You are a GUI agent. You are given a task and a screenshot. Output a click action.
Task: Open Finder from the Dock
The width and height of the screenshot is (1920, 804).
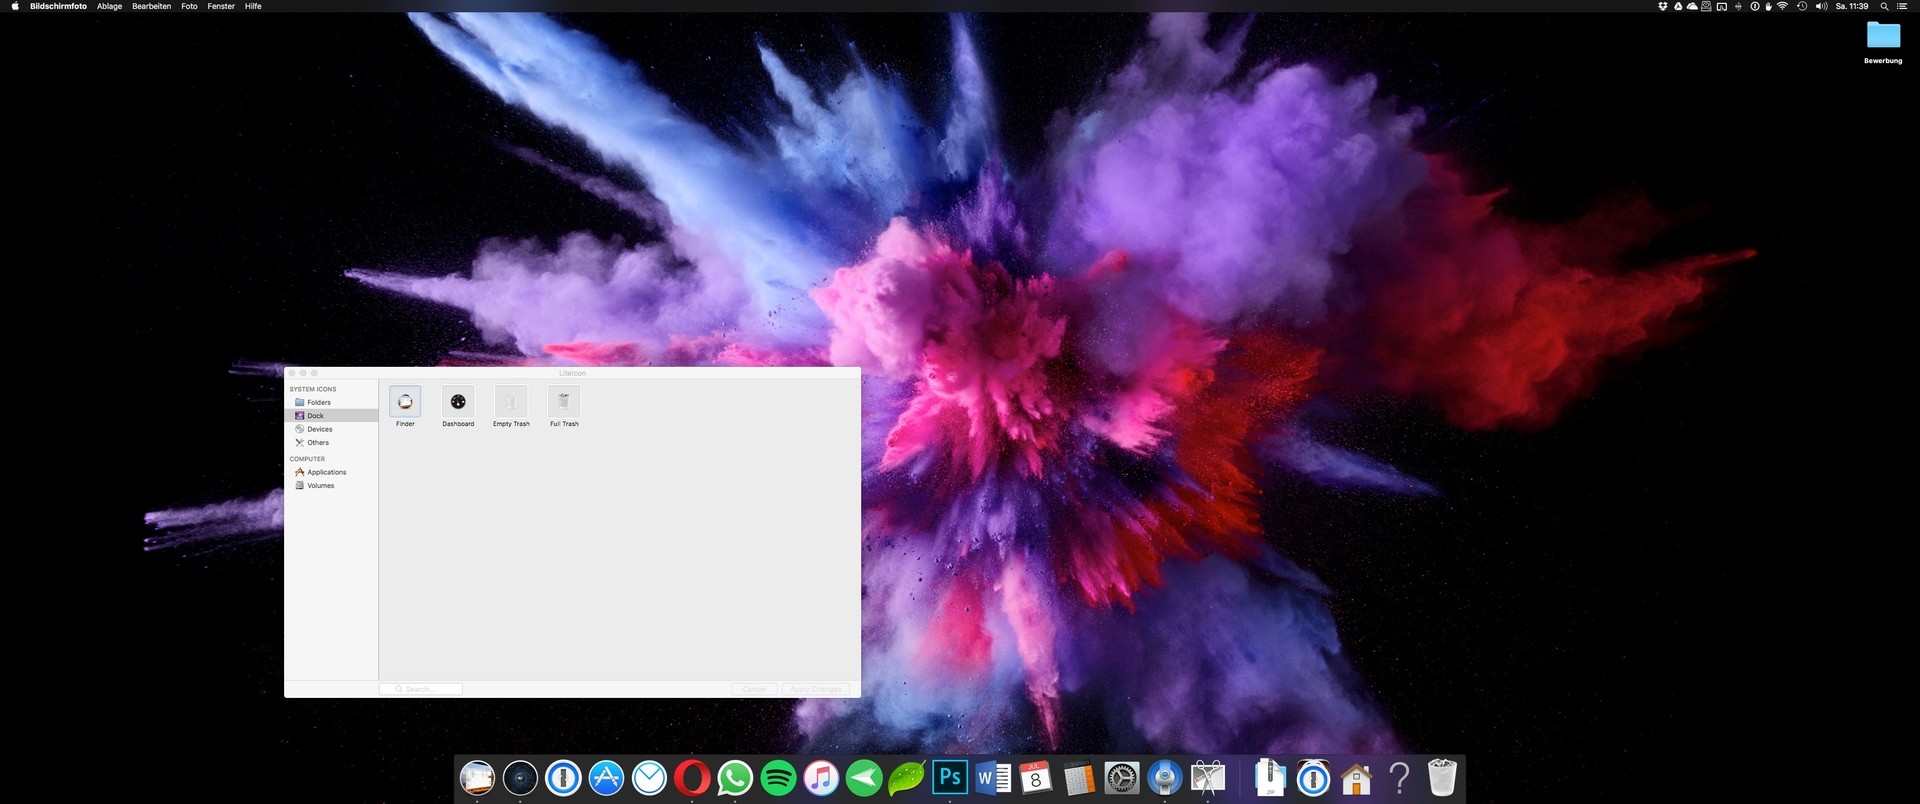pyautogui.click(x=477, y=778)
